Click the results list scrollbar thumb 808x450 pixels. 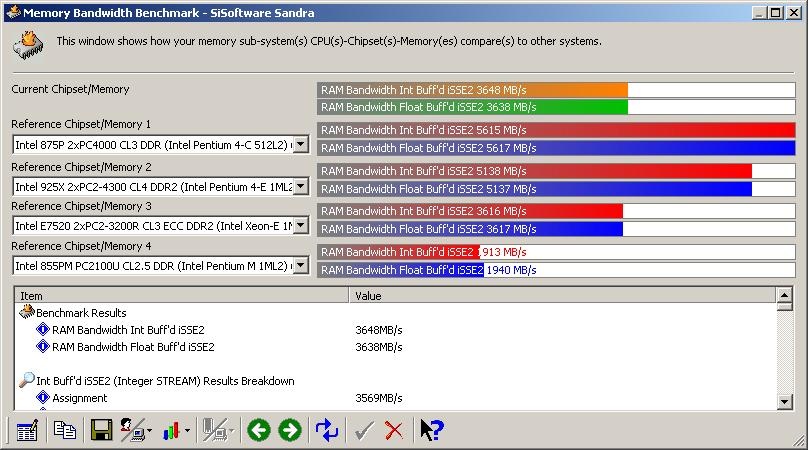pos(784,307)
